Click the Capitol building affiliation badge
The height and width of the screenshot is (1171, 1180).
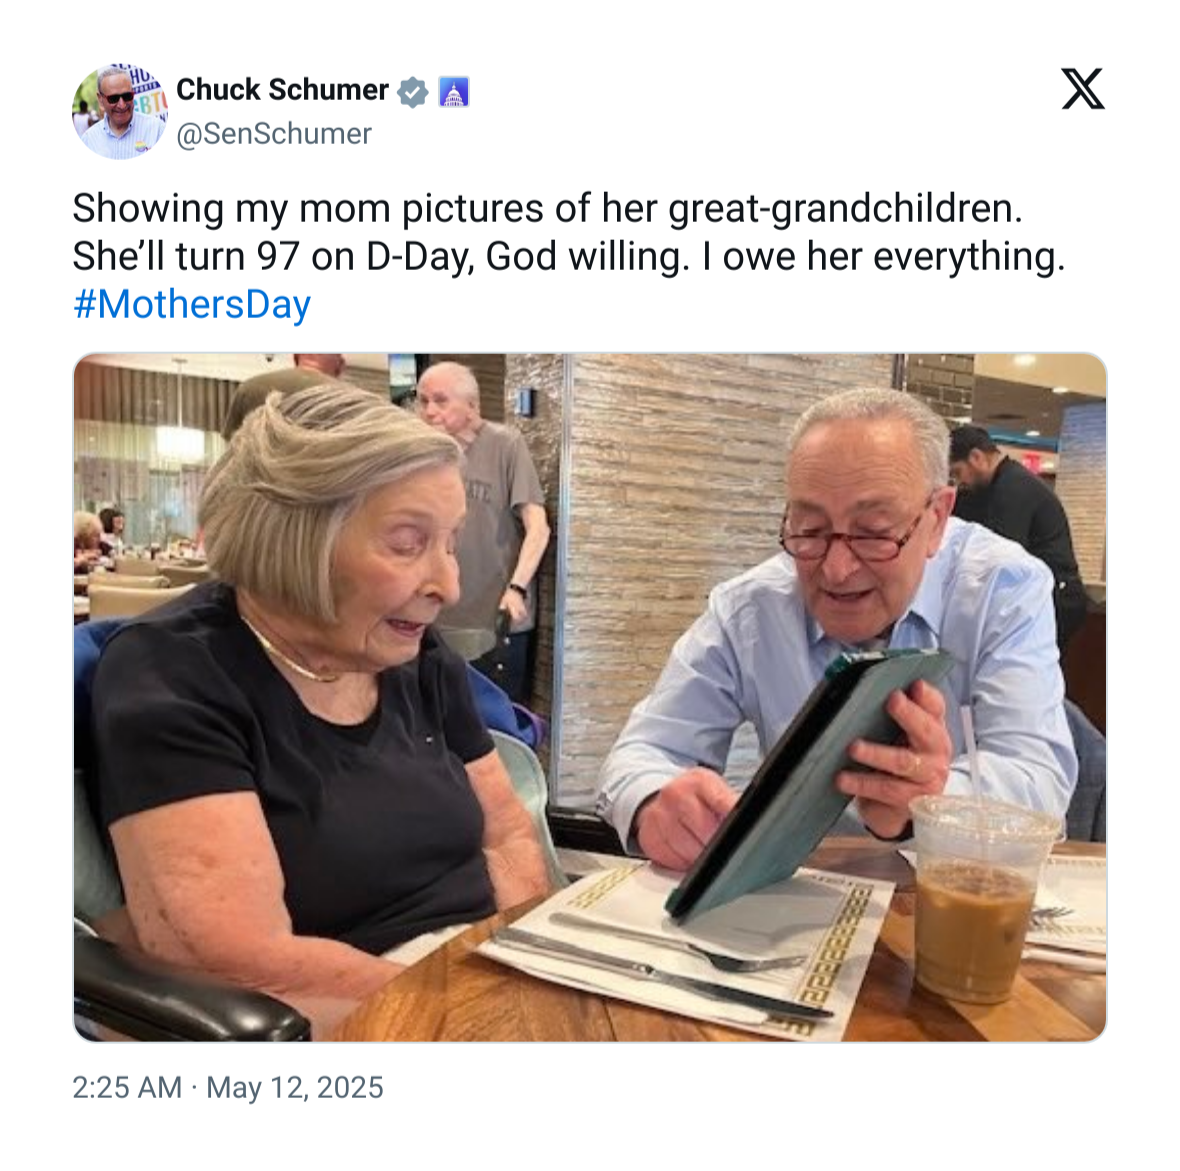[454, 92]
